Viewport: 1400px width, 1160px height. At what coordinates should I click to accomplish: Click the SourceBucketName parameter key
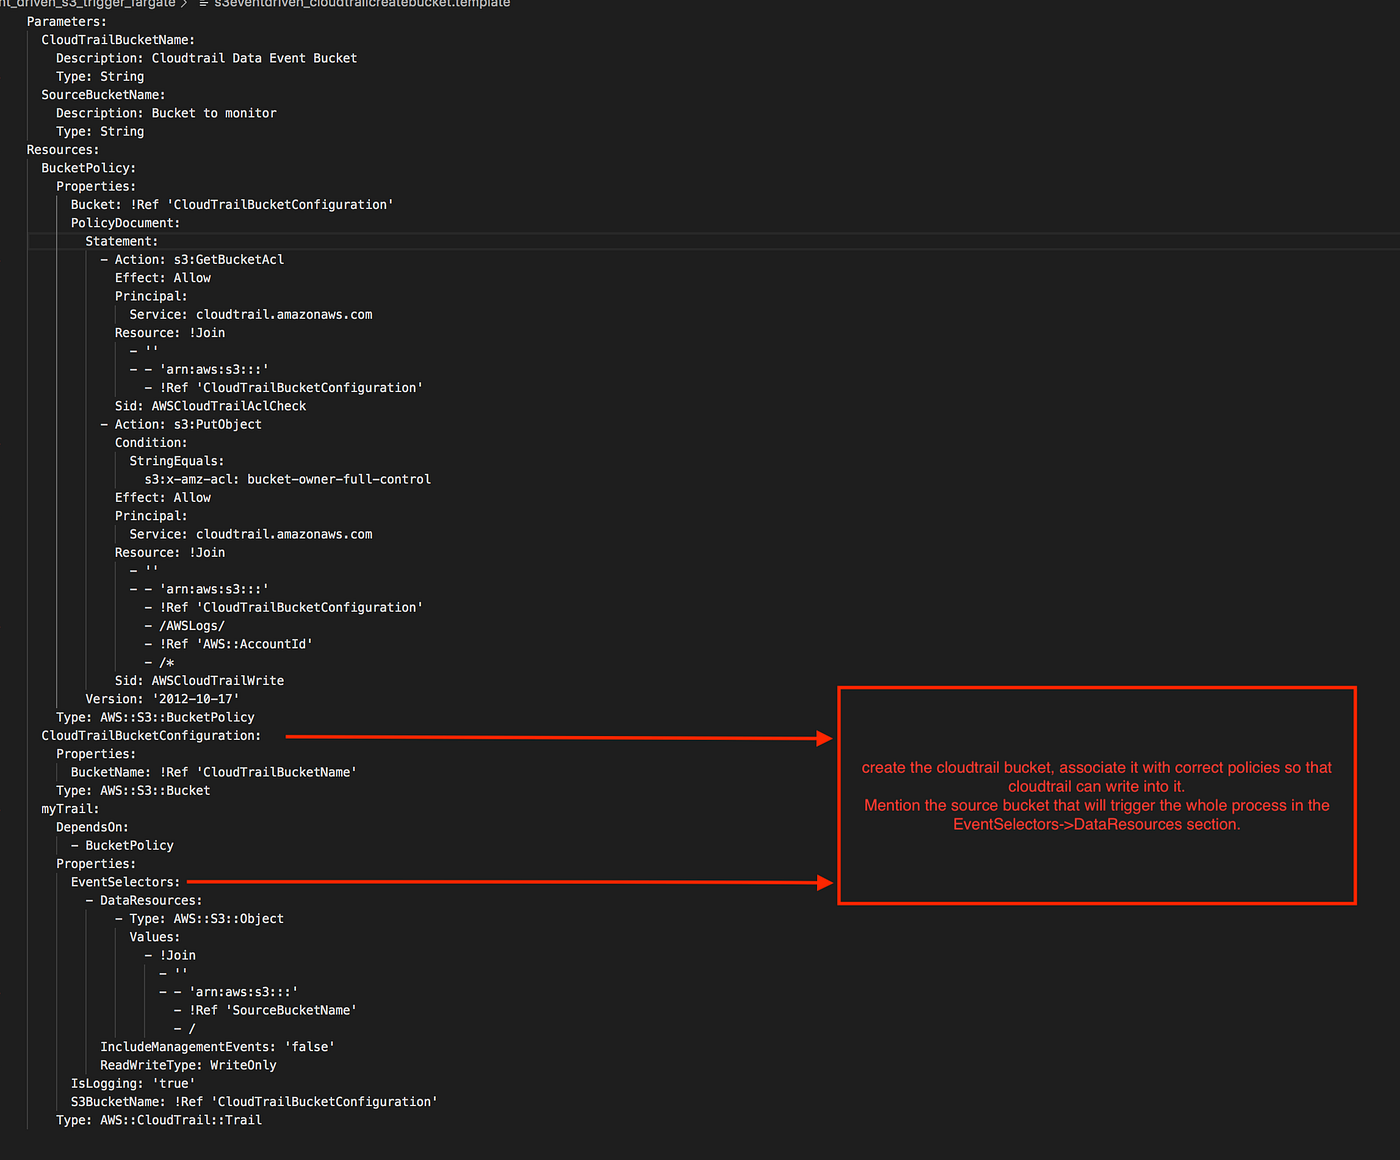(x=103, y=94)
